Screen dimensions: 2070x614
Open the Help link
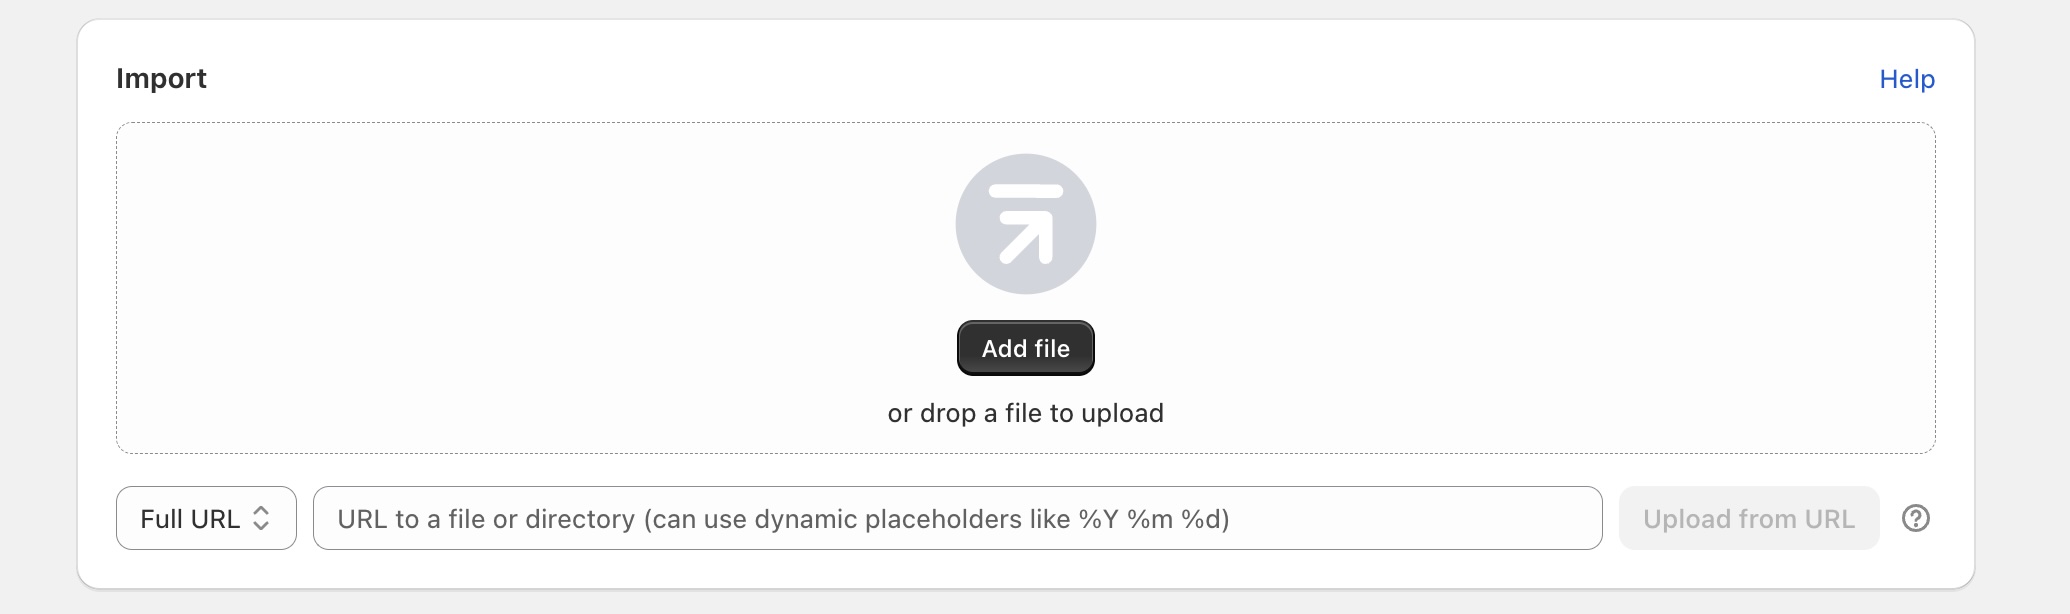pyautogui.click(x=1906, y=79)
